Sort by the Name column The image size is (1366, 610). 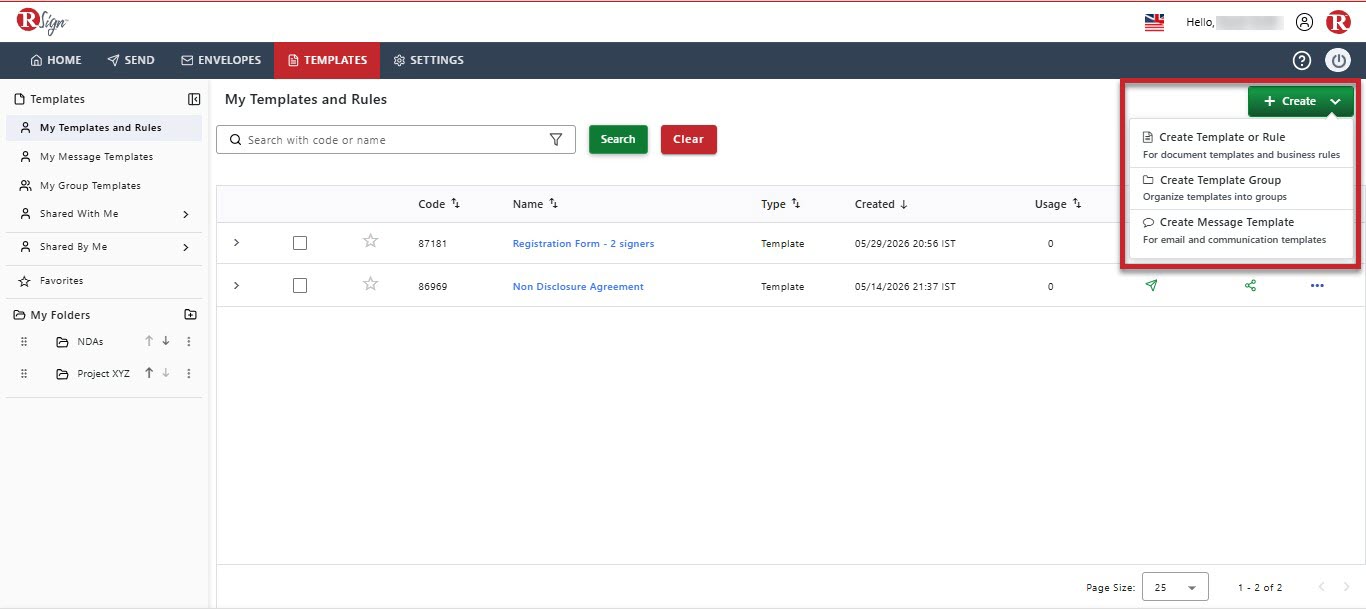[553, 204]
